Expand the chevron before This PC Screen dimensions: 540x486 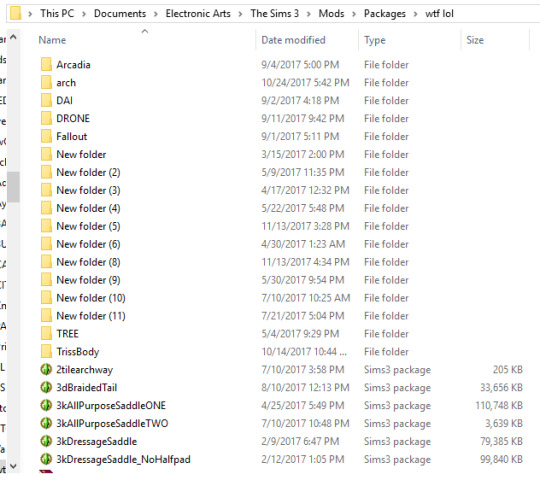(x=30, y=14)
